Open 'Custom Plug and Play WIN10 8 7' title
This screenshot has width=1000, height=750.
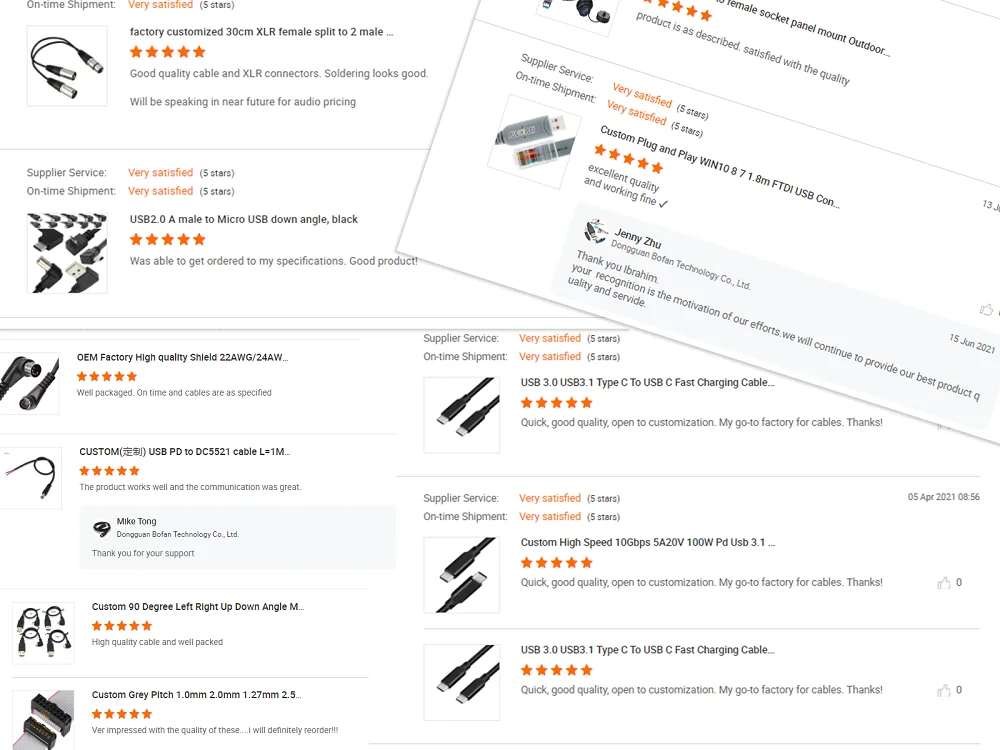click(x=719, y=167)
